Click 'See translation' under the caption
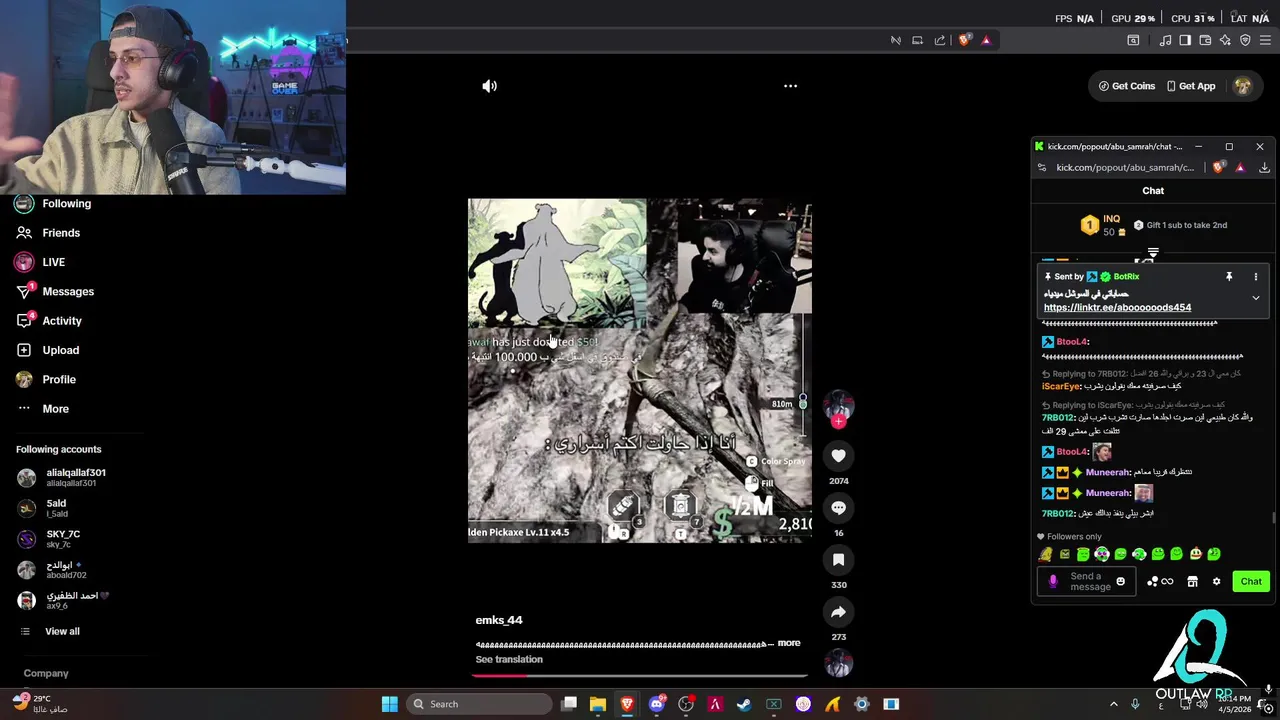Screen dimensions: 1280x720 pyautogui.click(x=509, y=659)
